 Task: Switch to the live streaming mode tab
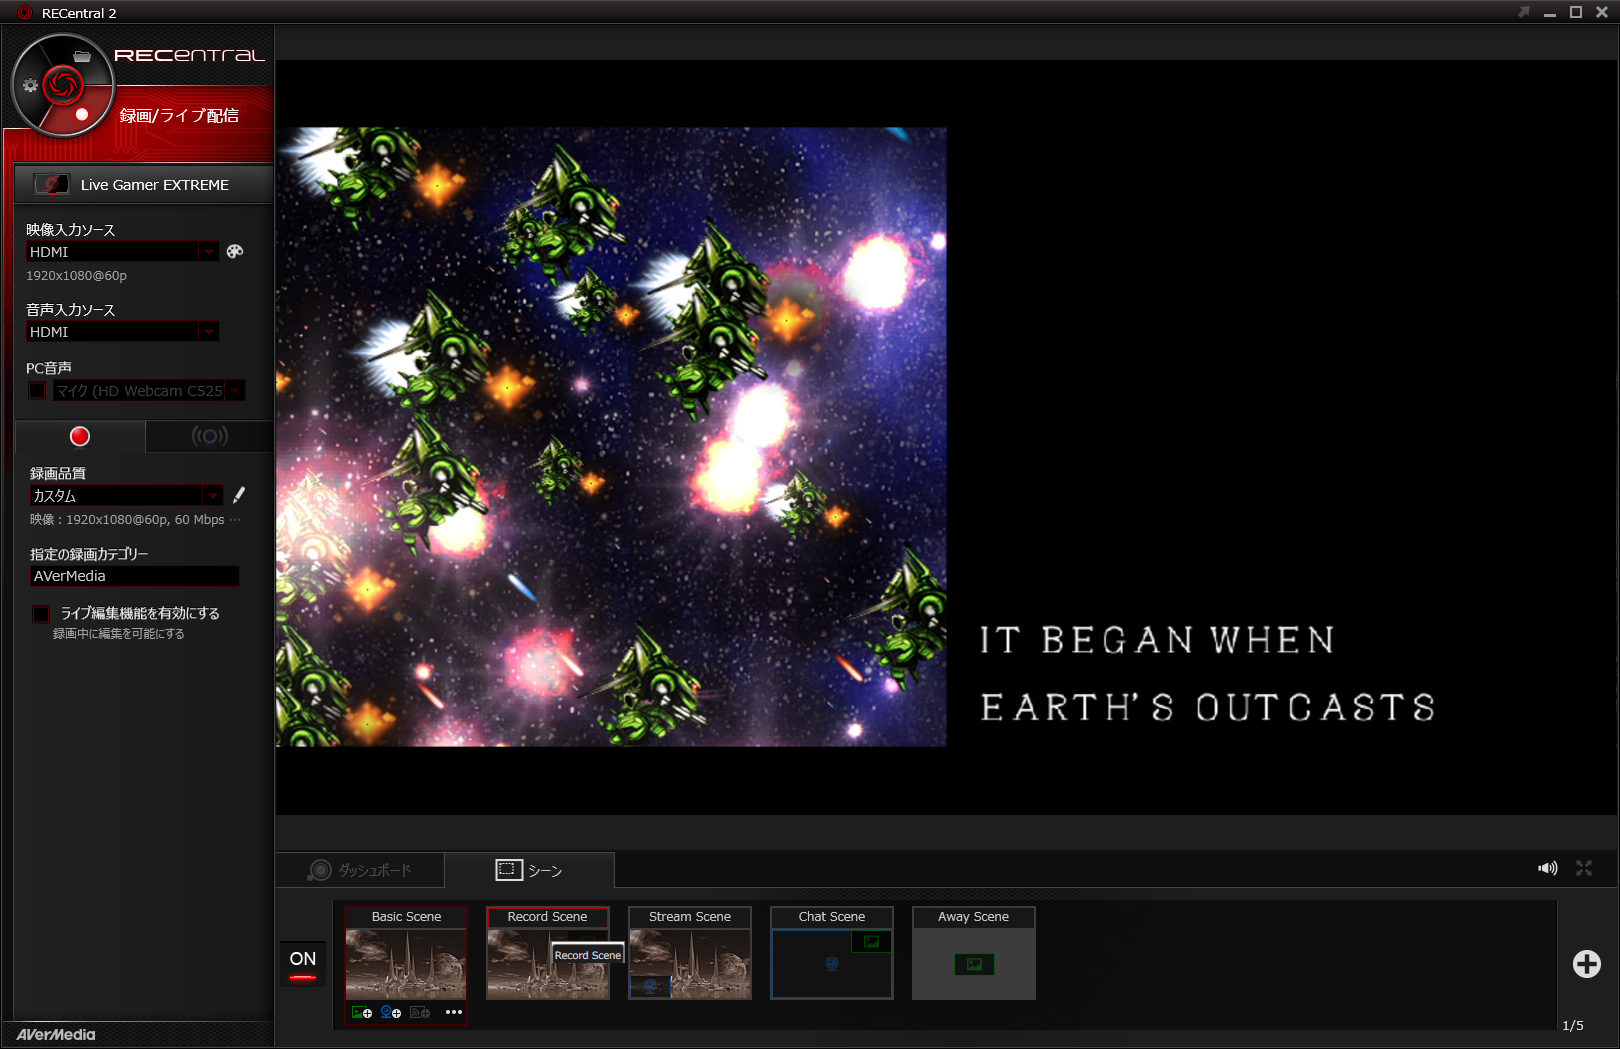(x=209, y=436)
